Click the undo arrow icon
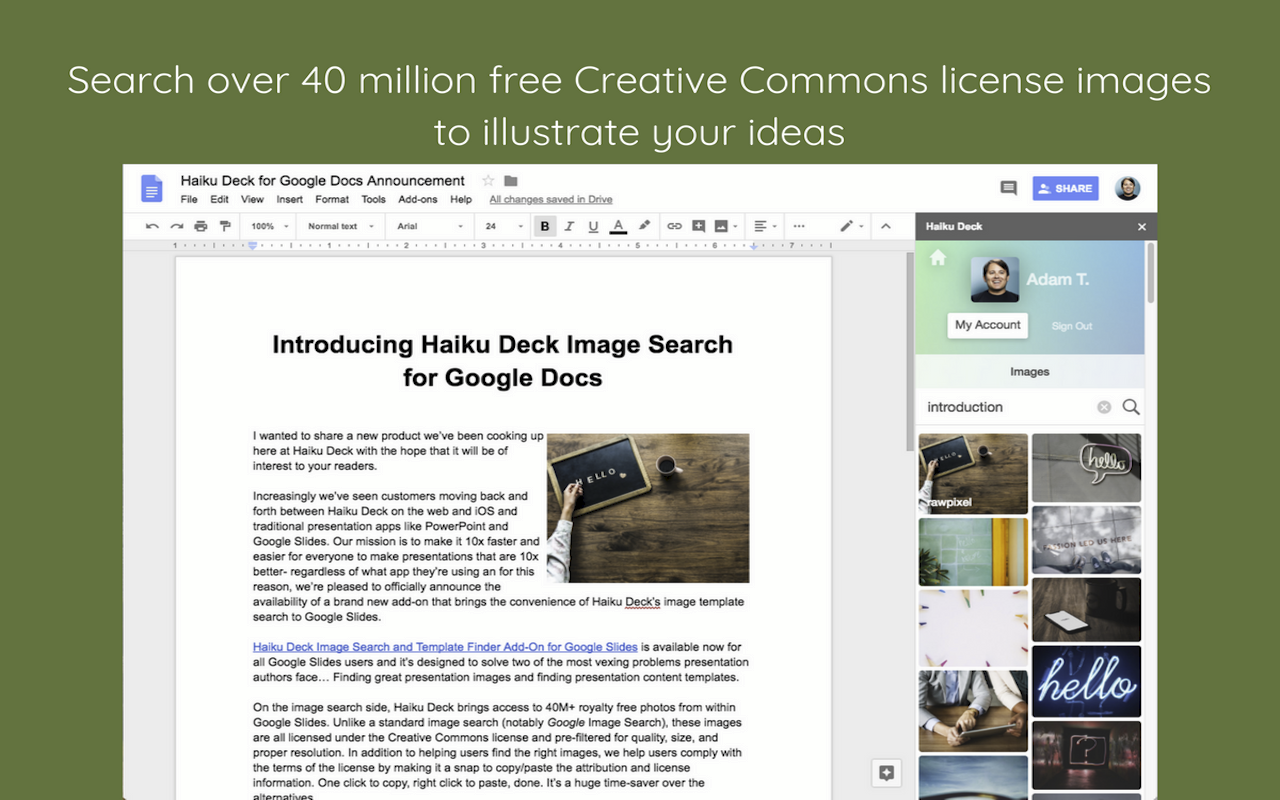 pos(152,226)
